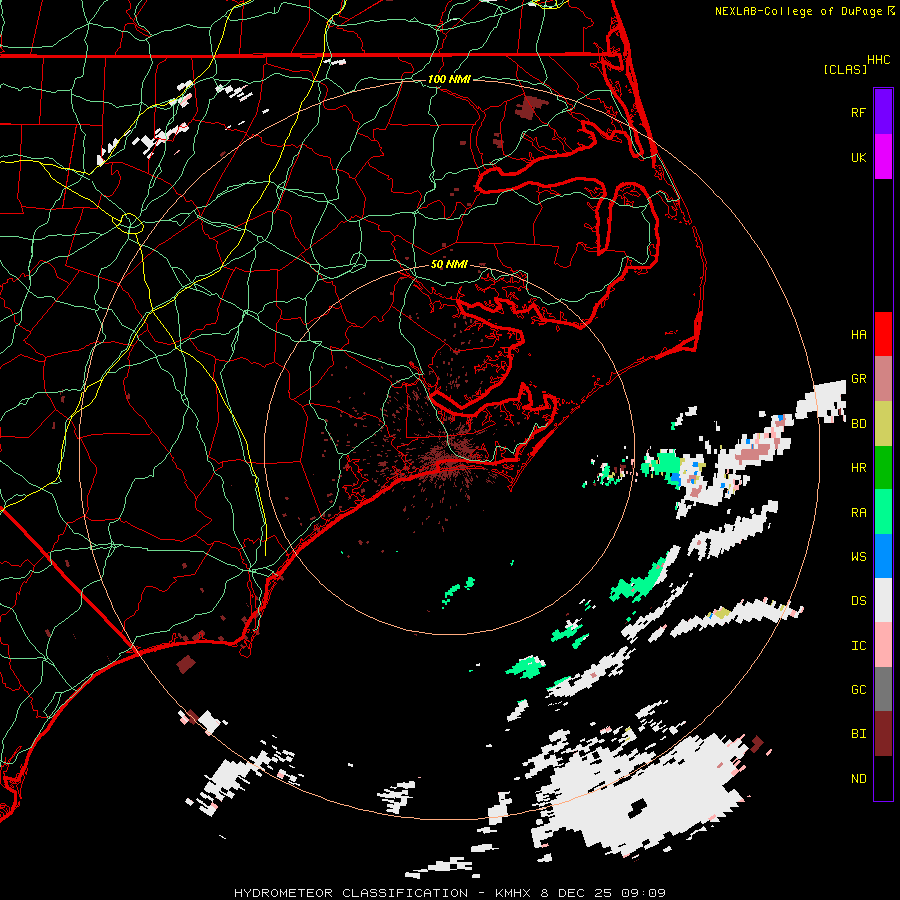Image resolution: width=900 pixels, height=900 pixels.
Task: Click the BD yellow legend swatch
Action: click(x=883, y=424)
